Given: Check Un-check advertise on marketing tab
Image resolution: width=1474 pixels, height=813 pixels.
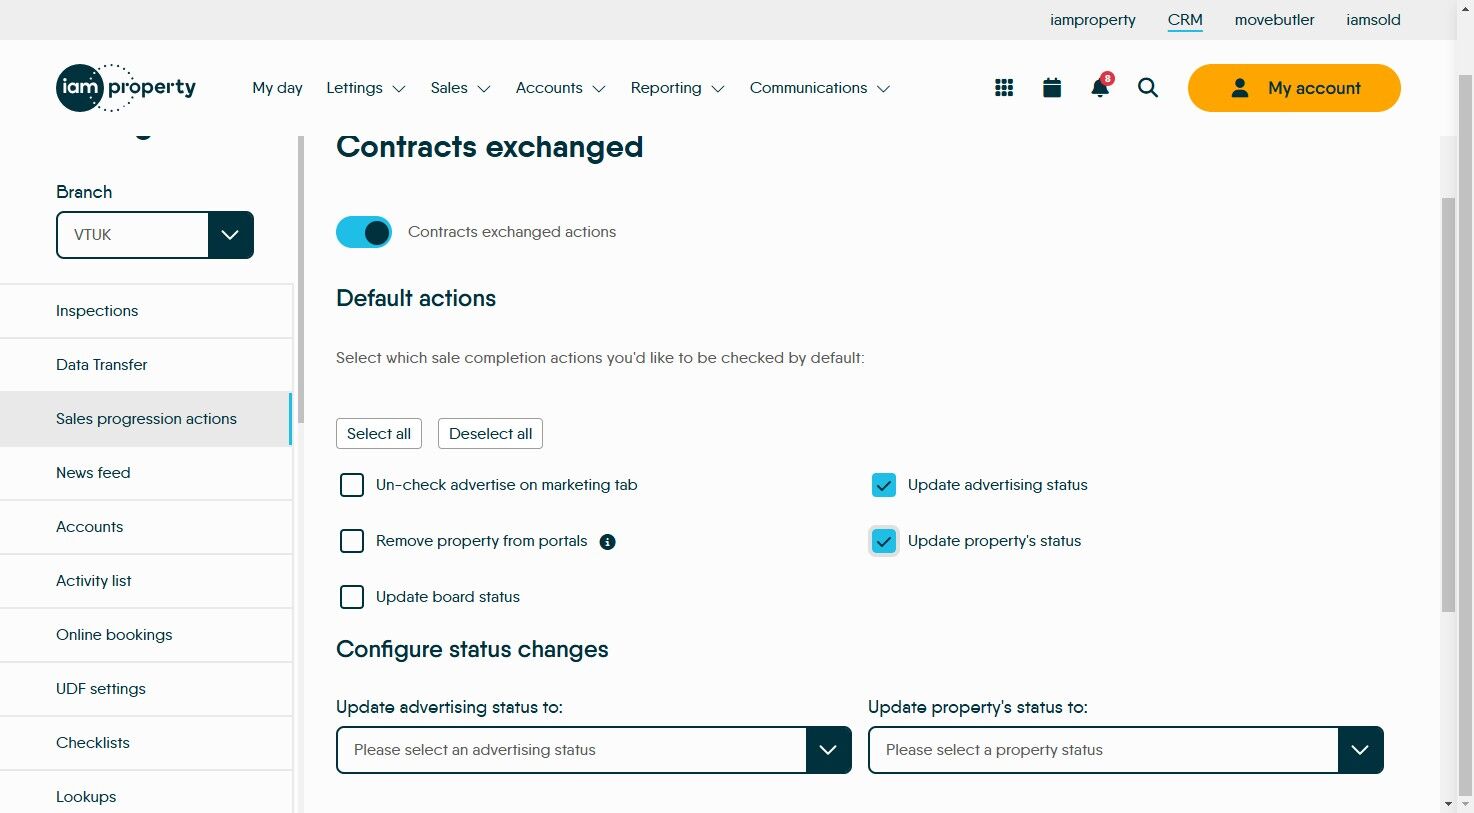Looking at the screenshot, I should [352, 485].
